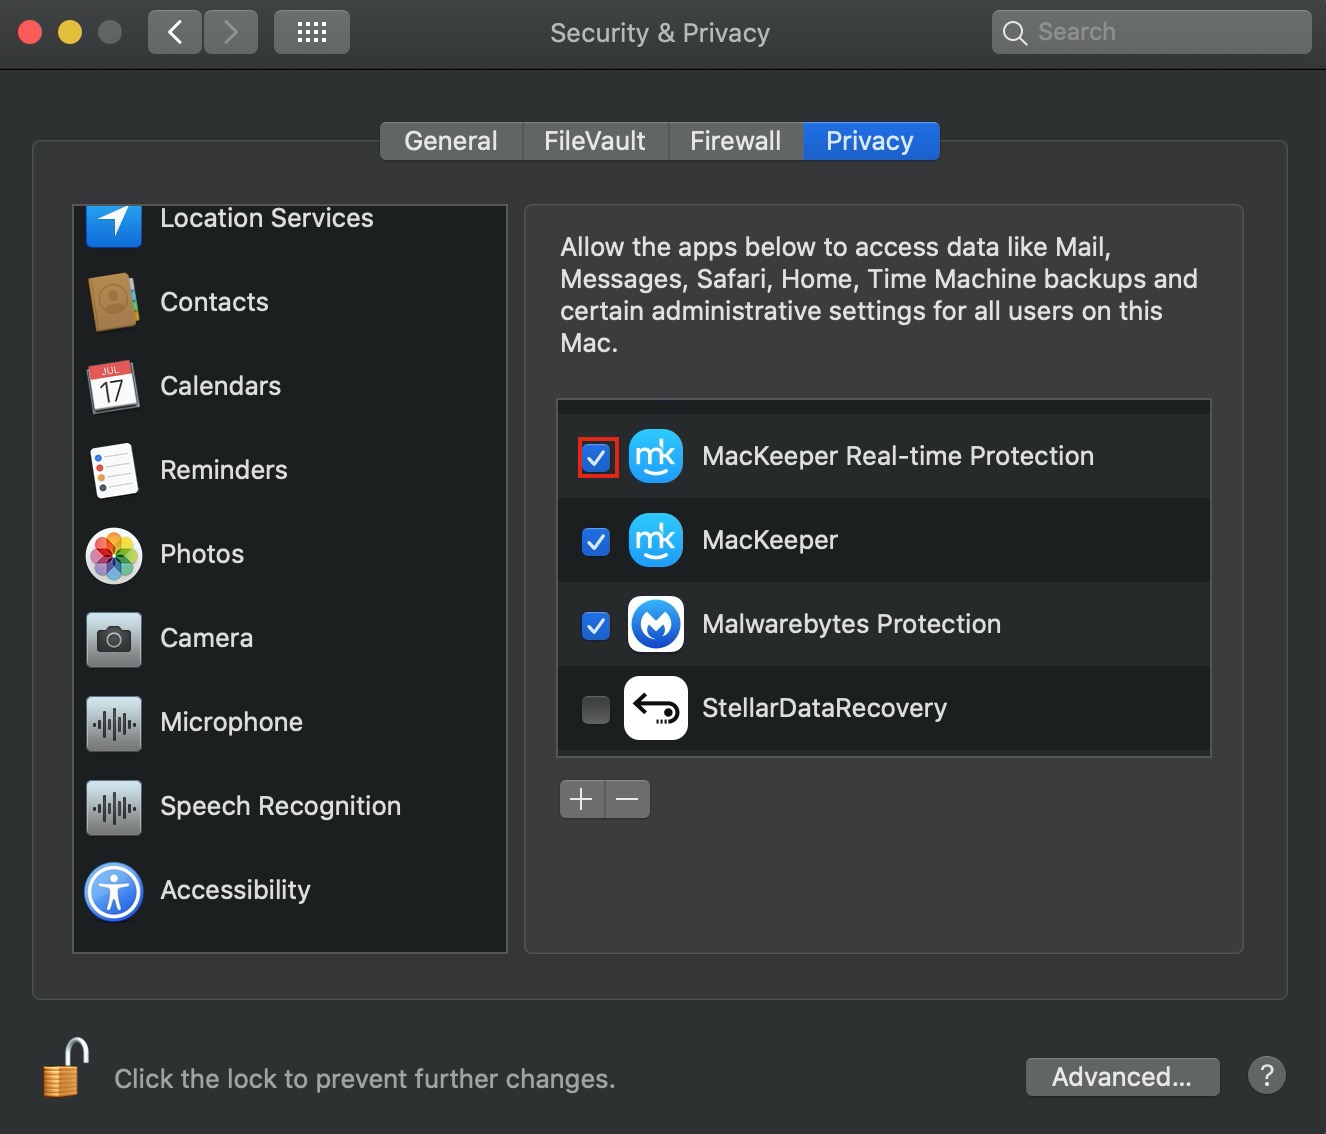1326x1134 pixels.
Task: Select the Privacy tab
Action: [870, 141]
